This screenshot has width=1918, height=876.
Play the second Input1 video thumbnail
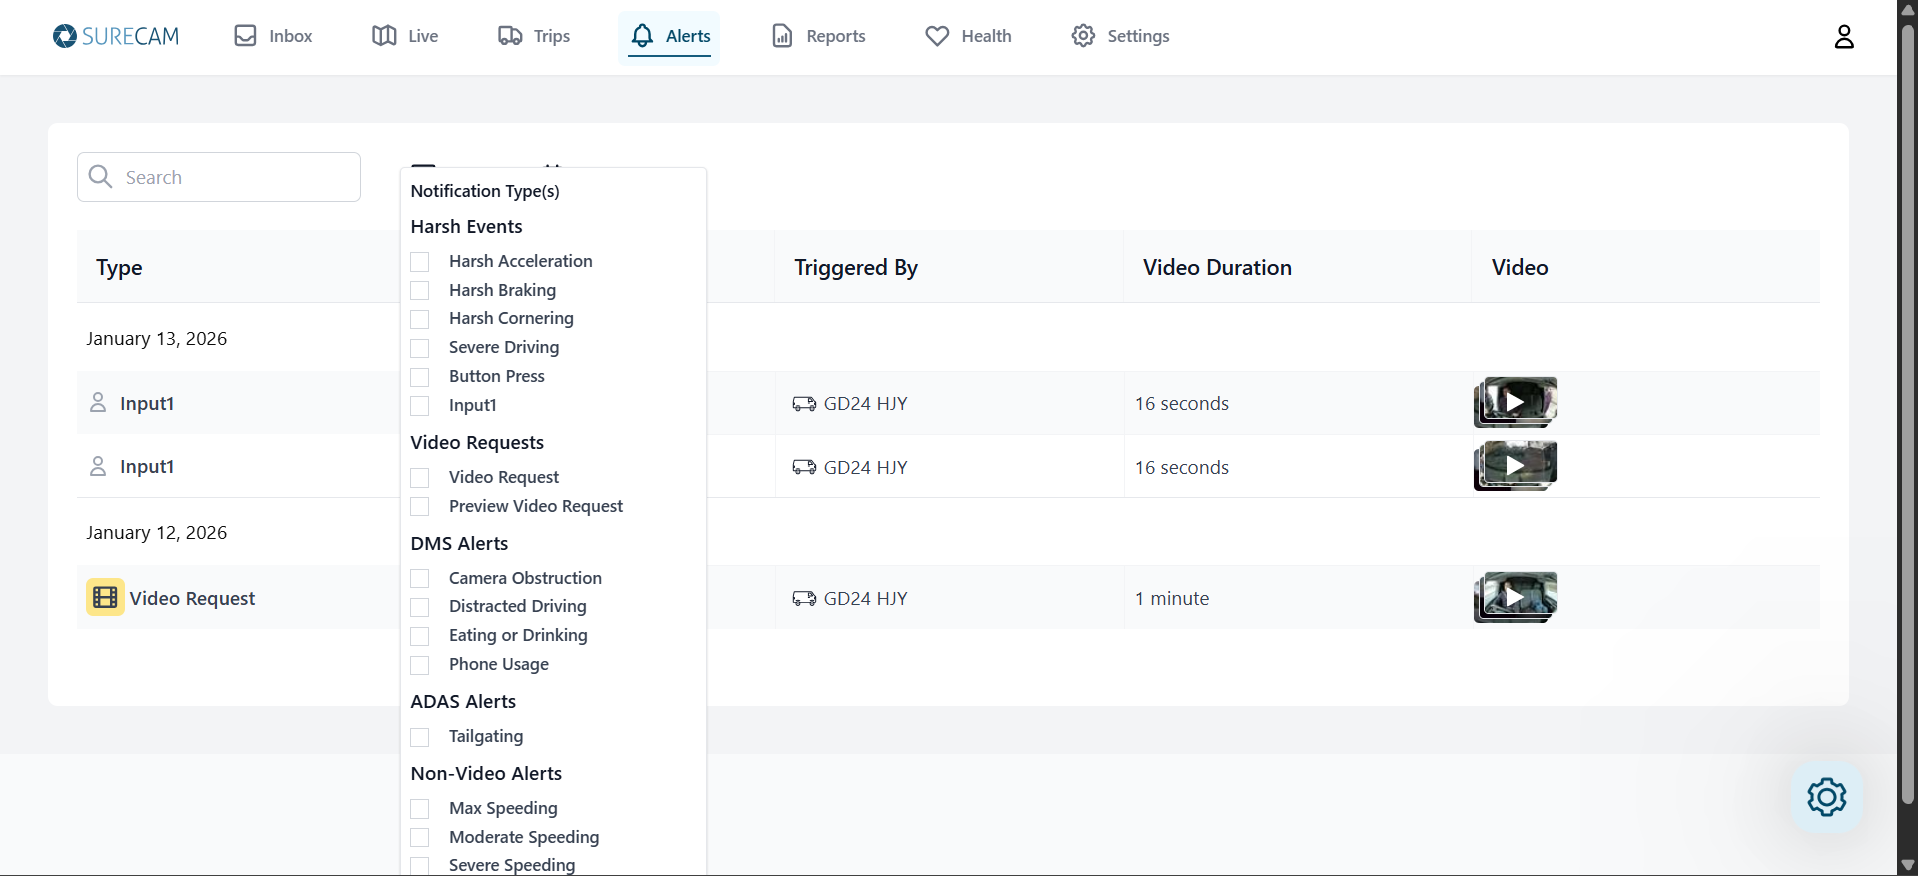(1516, 466)
